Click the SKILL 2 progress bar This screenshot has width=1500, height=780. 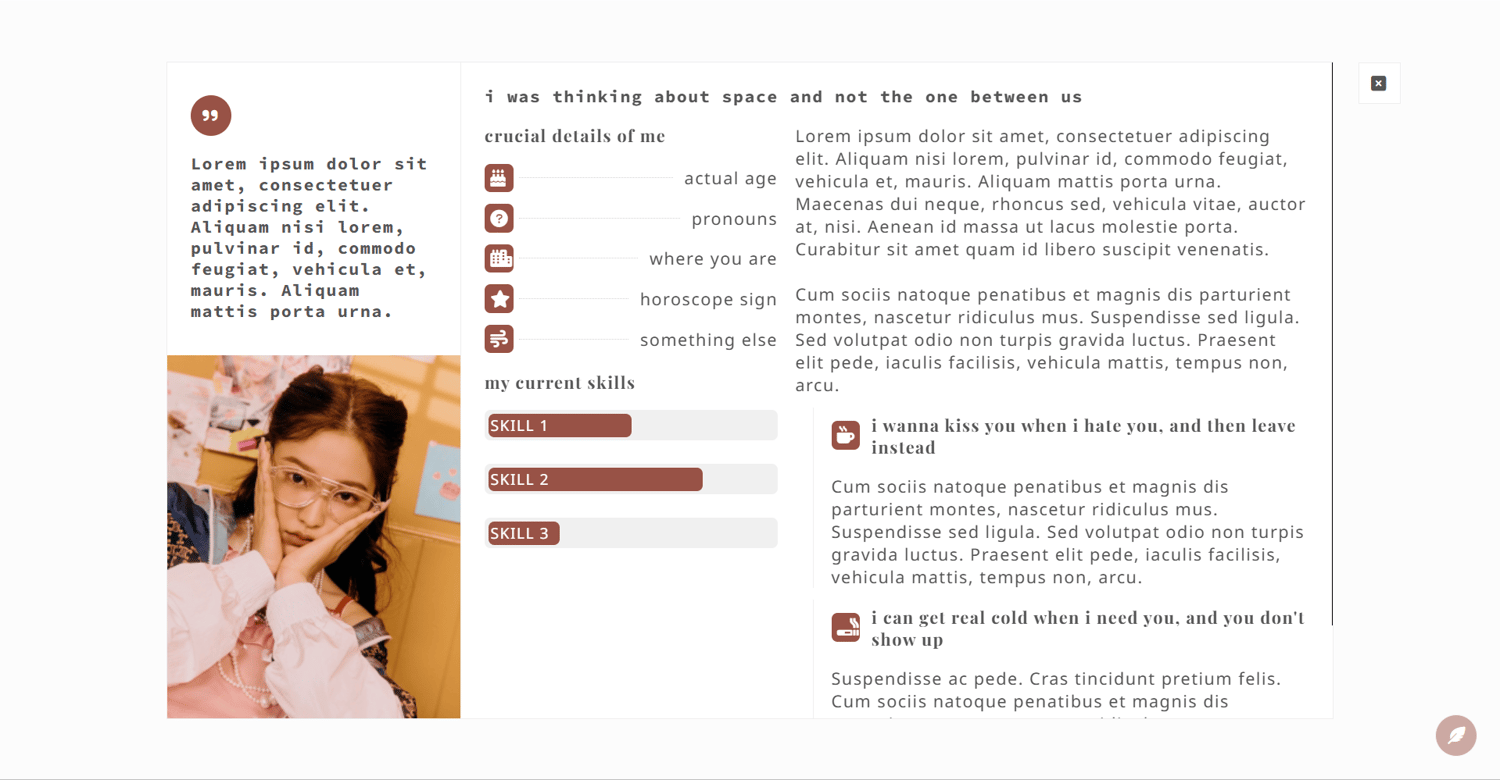tap(631, 479)
